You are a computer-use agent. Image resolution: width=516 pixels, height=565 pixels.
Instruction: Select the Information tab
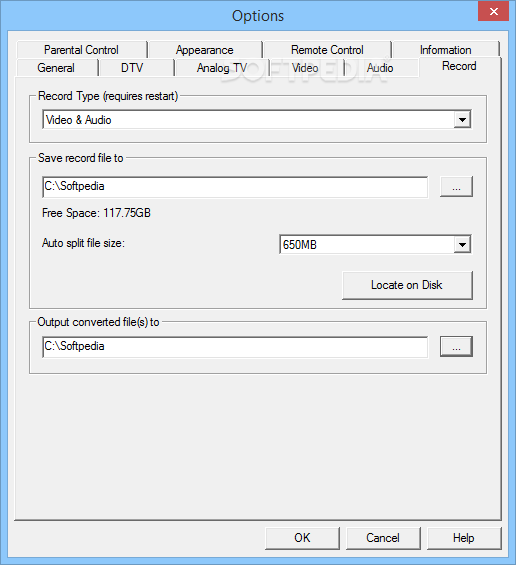click(445, 50)
